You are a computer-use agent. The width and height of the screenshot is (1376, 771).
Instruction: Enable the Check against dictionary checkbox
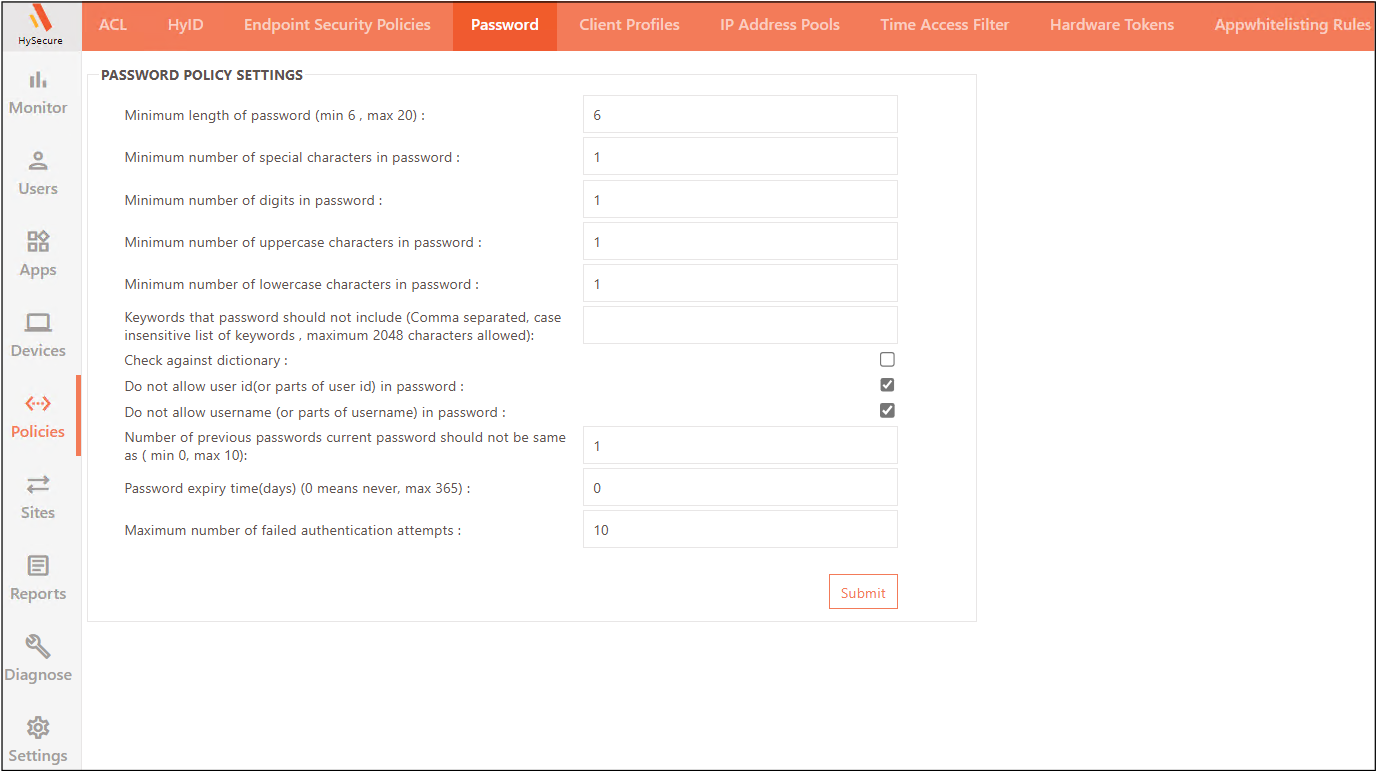[887, 360]
